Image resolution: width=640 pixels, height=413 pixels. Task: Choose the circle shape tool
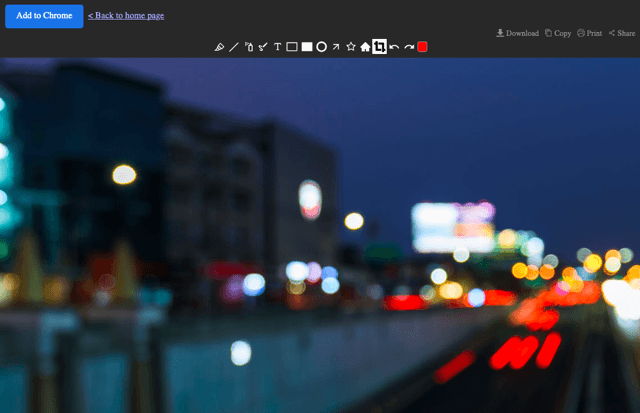322,47
